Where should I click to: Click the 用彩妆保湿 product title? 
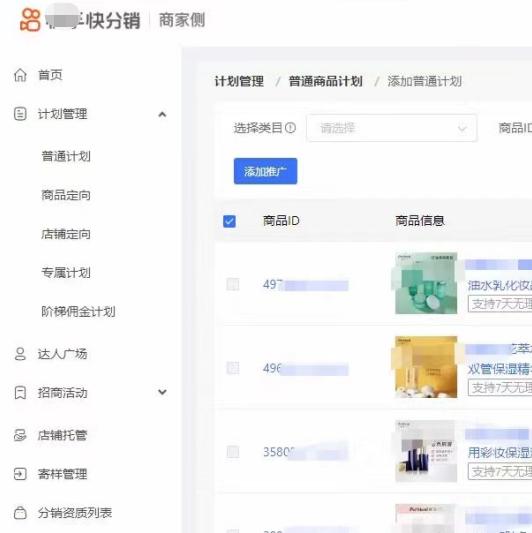500,453
